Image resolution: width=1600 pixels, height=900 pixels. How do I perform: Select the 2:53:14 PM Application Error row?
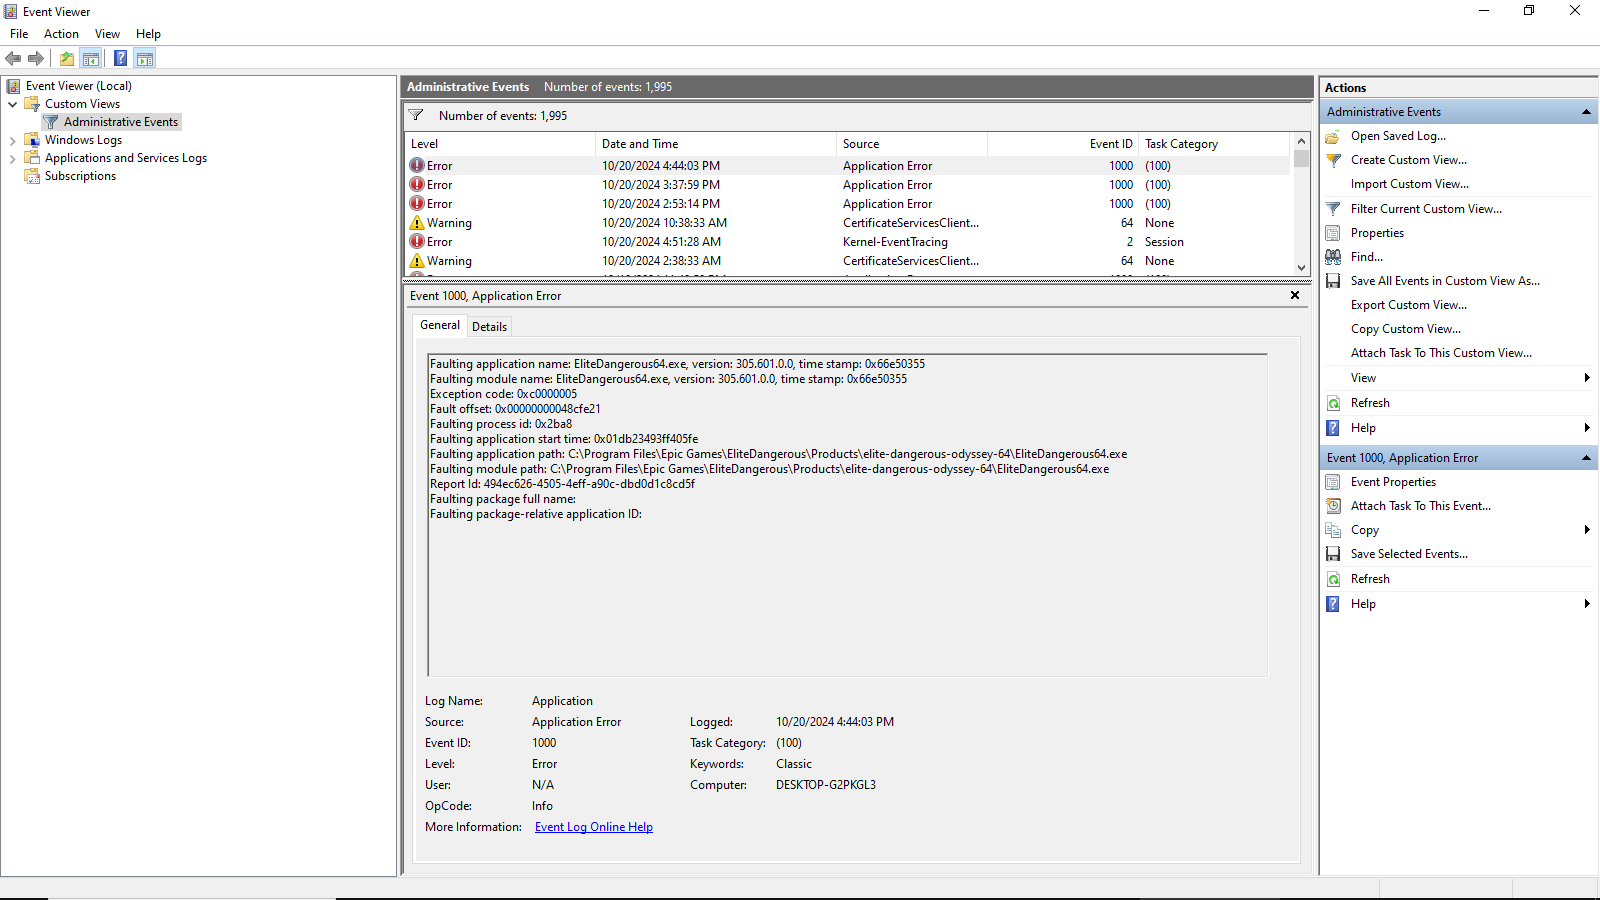point(848,204)
